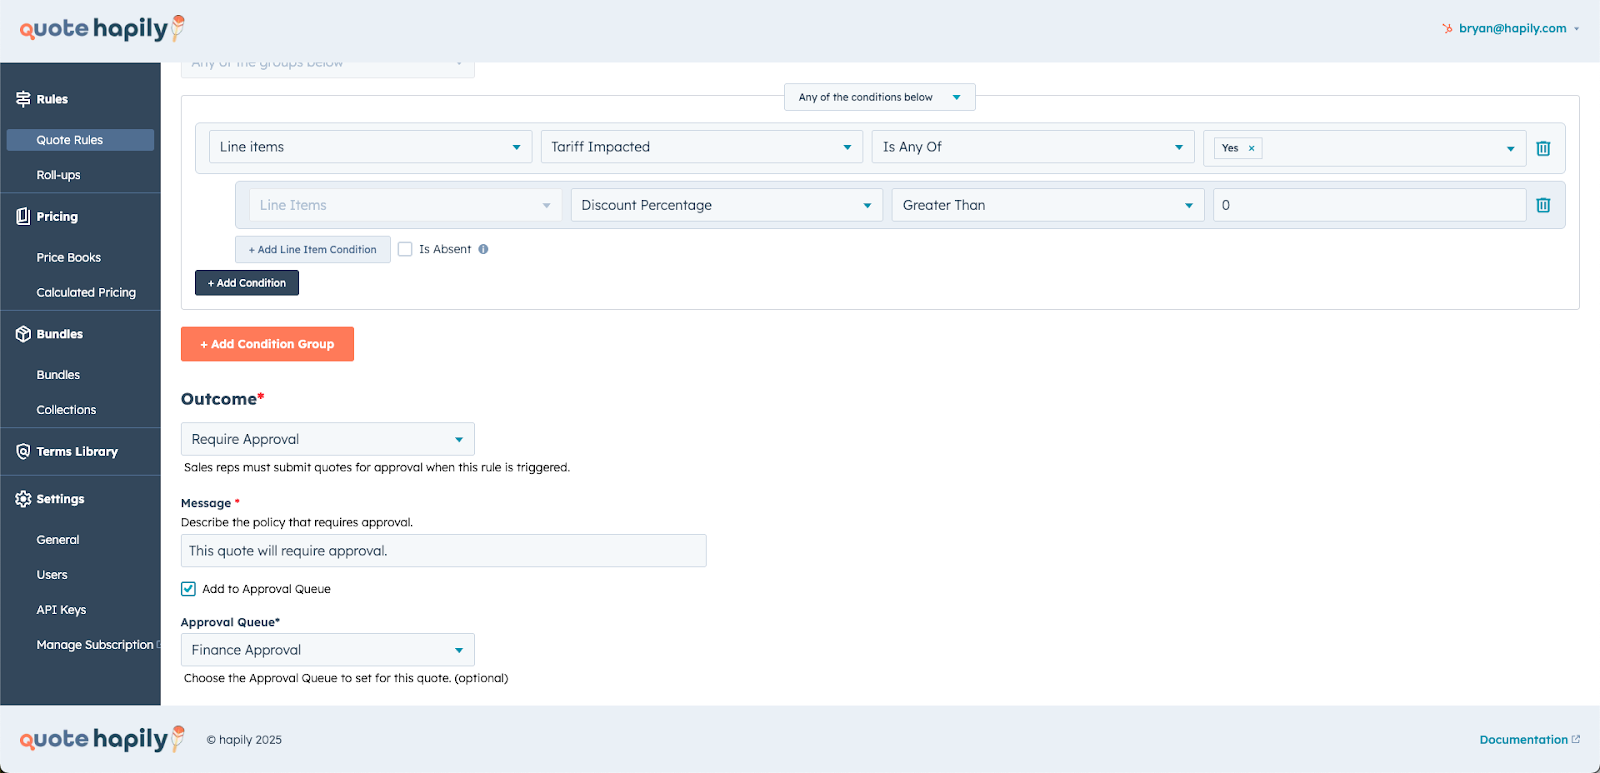Click the Pricing section icon in sidebar

pyautogui.click(x=23, y=216)
